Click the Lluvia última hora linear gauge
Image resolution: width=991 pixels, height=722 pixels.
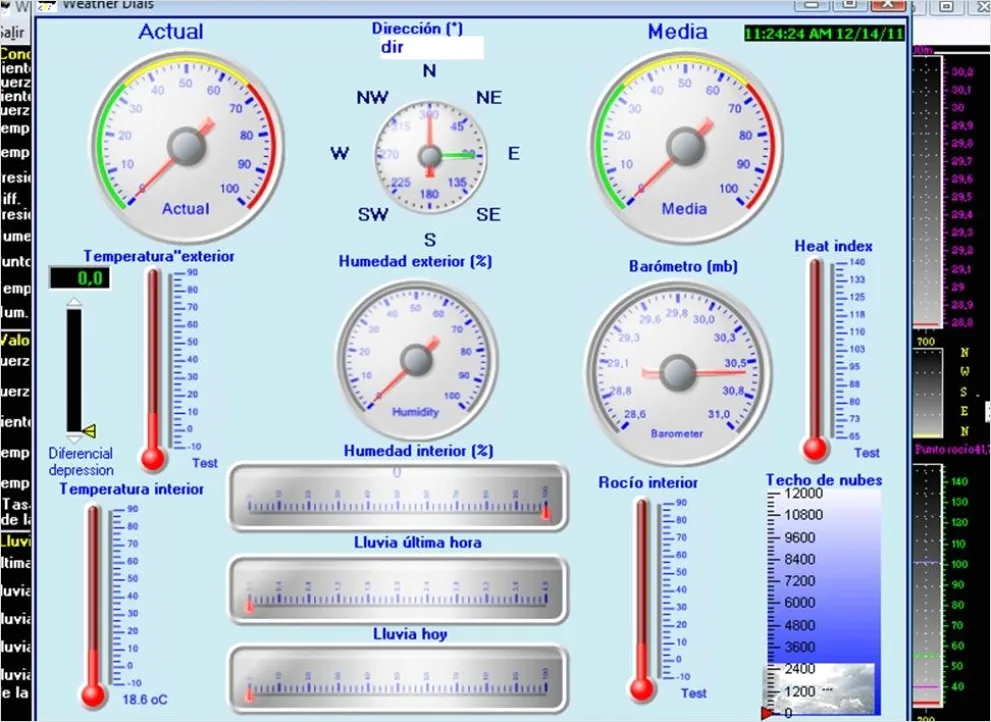click(398, 590)
